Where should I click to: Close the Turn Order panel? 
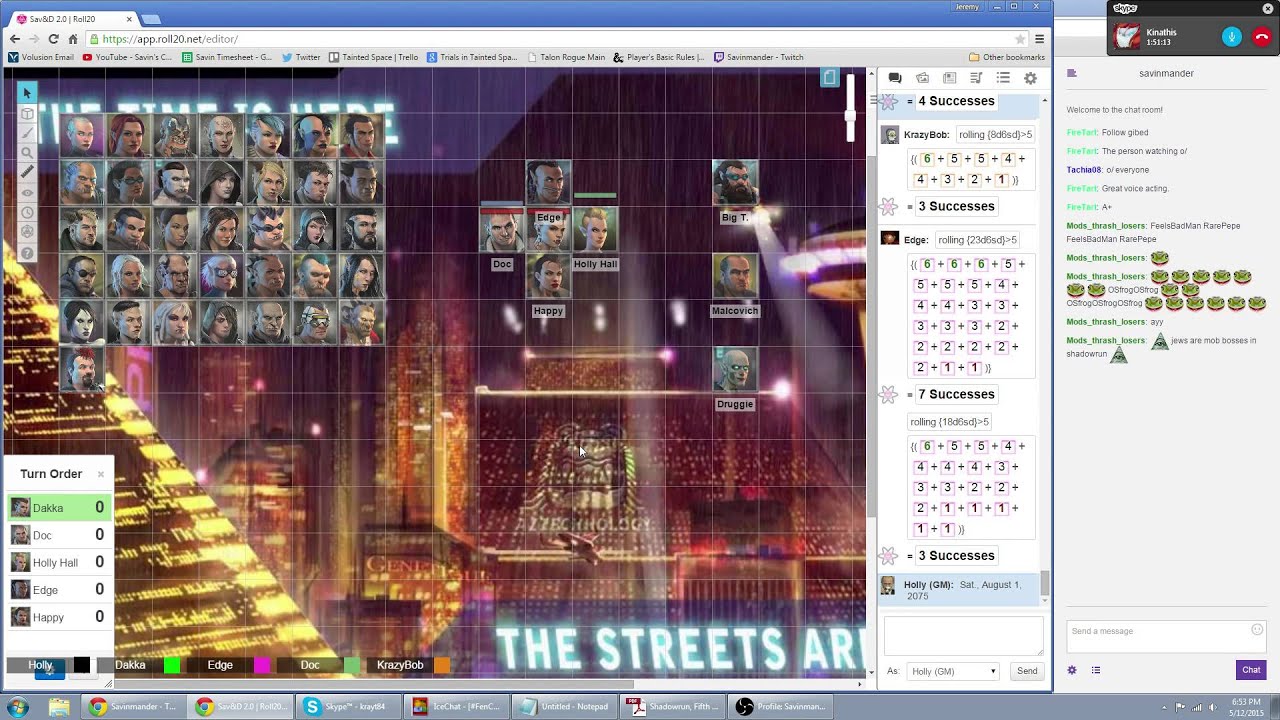coord(100,474)
